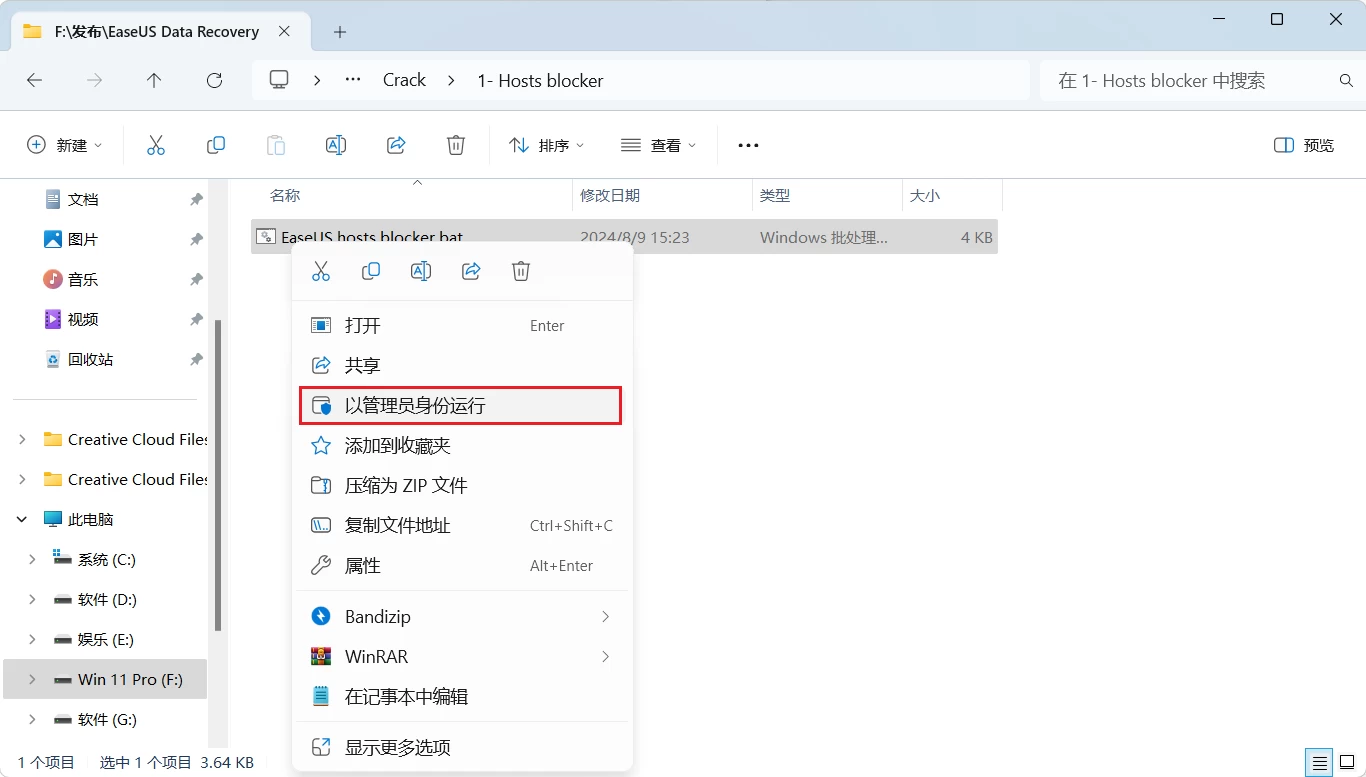The image size is (1366, 777).
Task: Expand the 系统 (C:) drive node
Action: click(x=32, y=560)
